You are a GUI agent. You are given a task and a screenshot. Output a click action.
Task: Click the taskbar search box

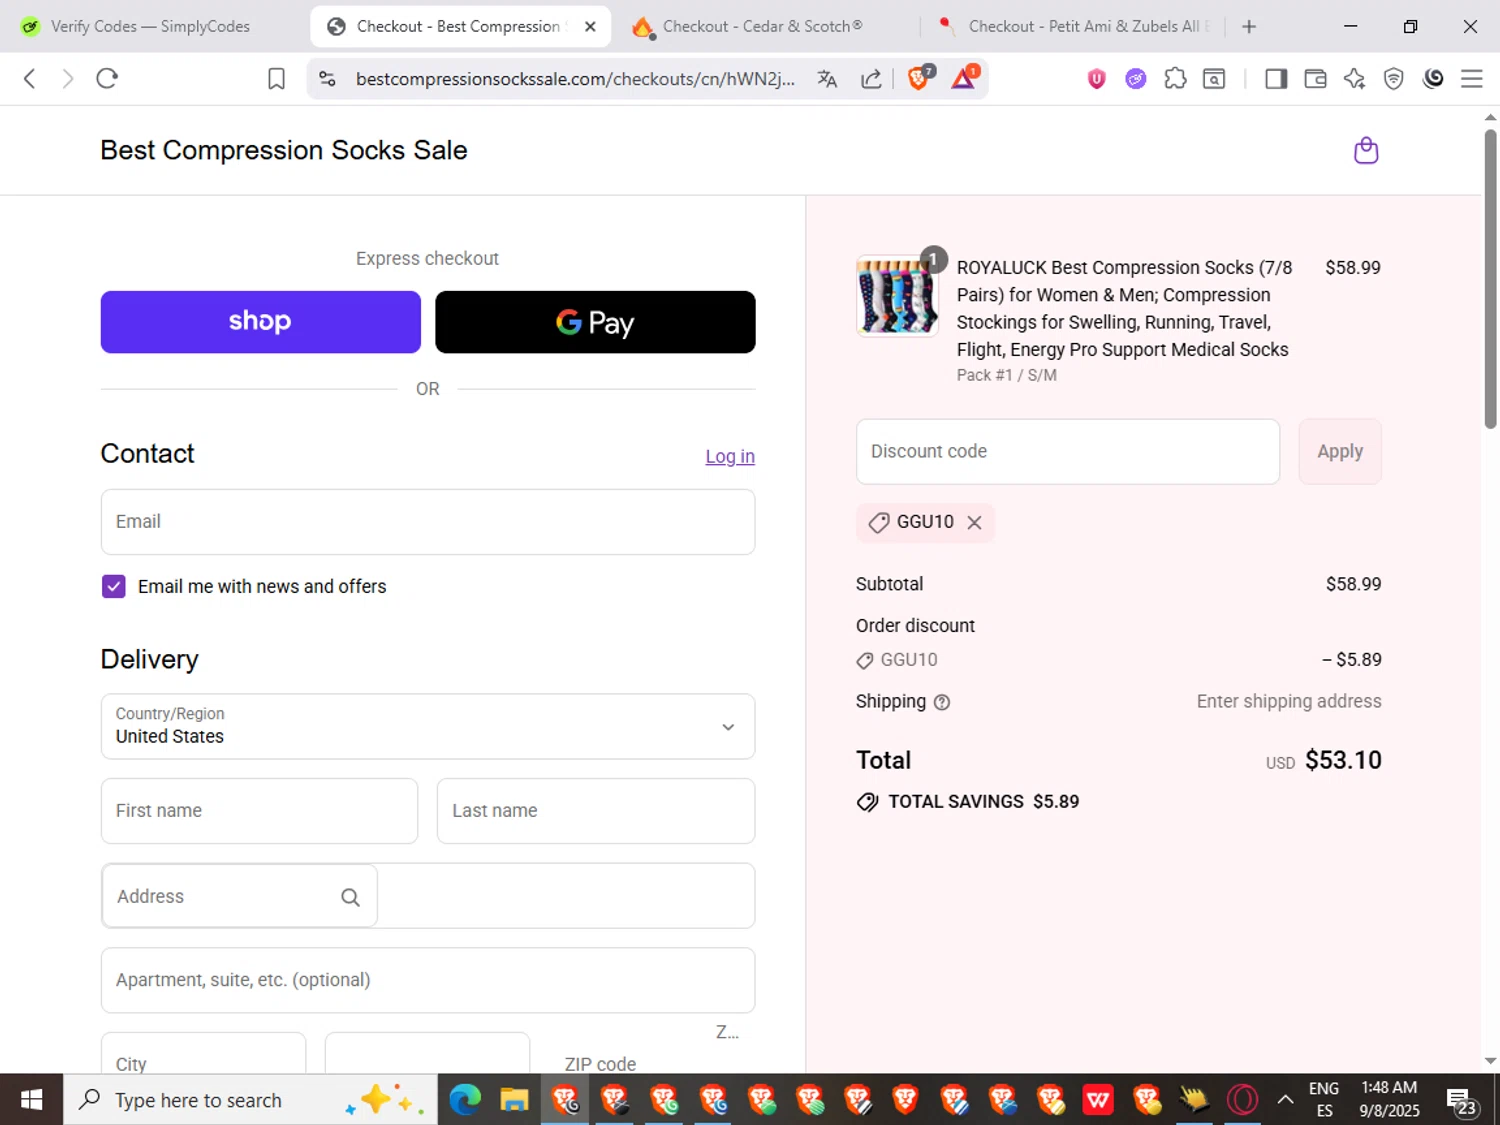point(250,1100)
